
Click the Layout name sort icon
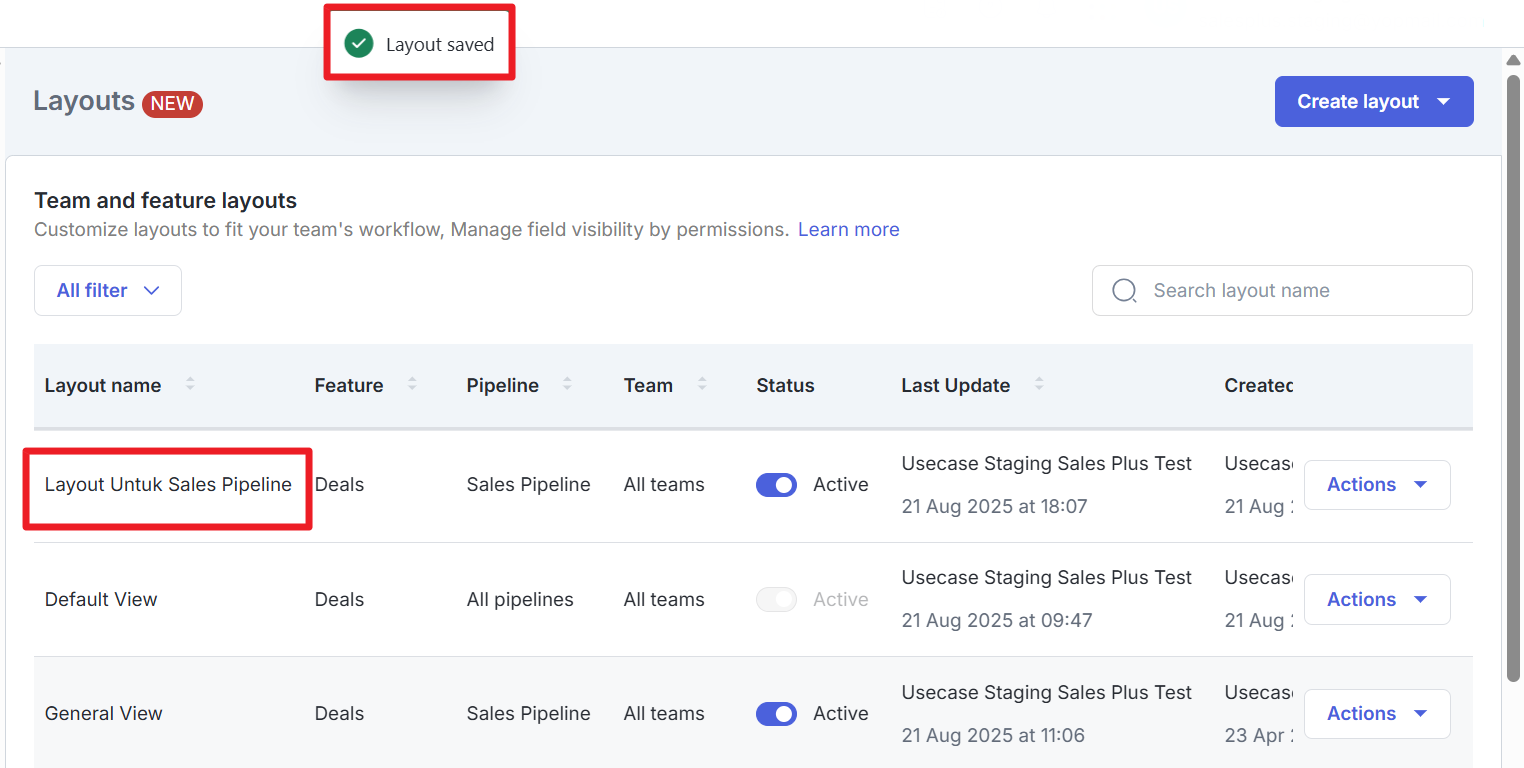pyautogui.click(x=190, y=385)
